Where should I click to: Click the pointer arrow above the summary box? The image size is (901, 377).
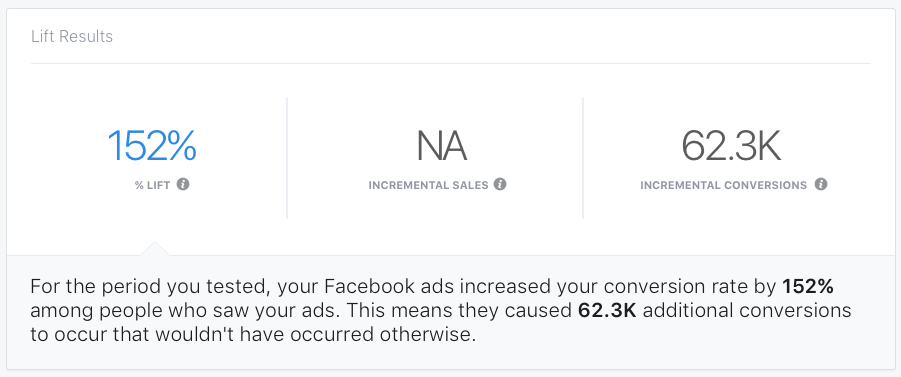pyautogui.click(x=154, y=249)
